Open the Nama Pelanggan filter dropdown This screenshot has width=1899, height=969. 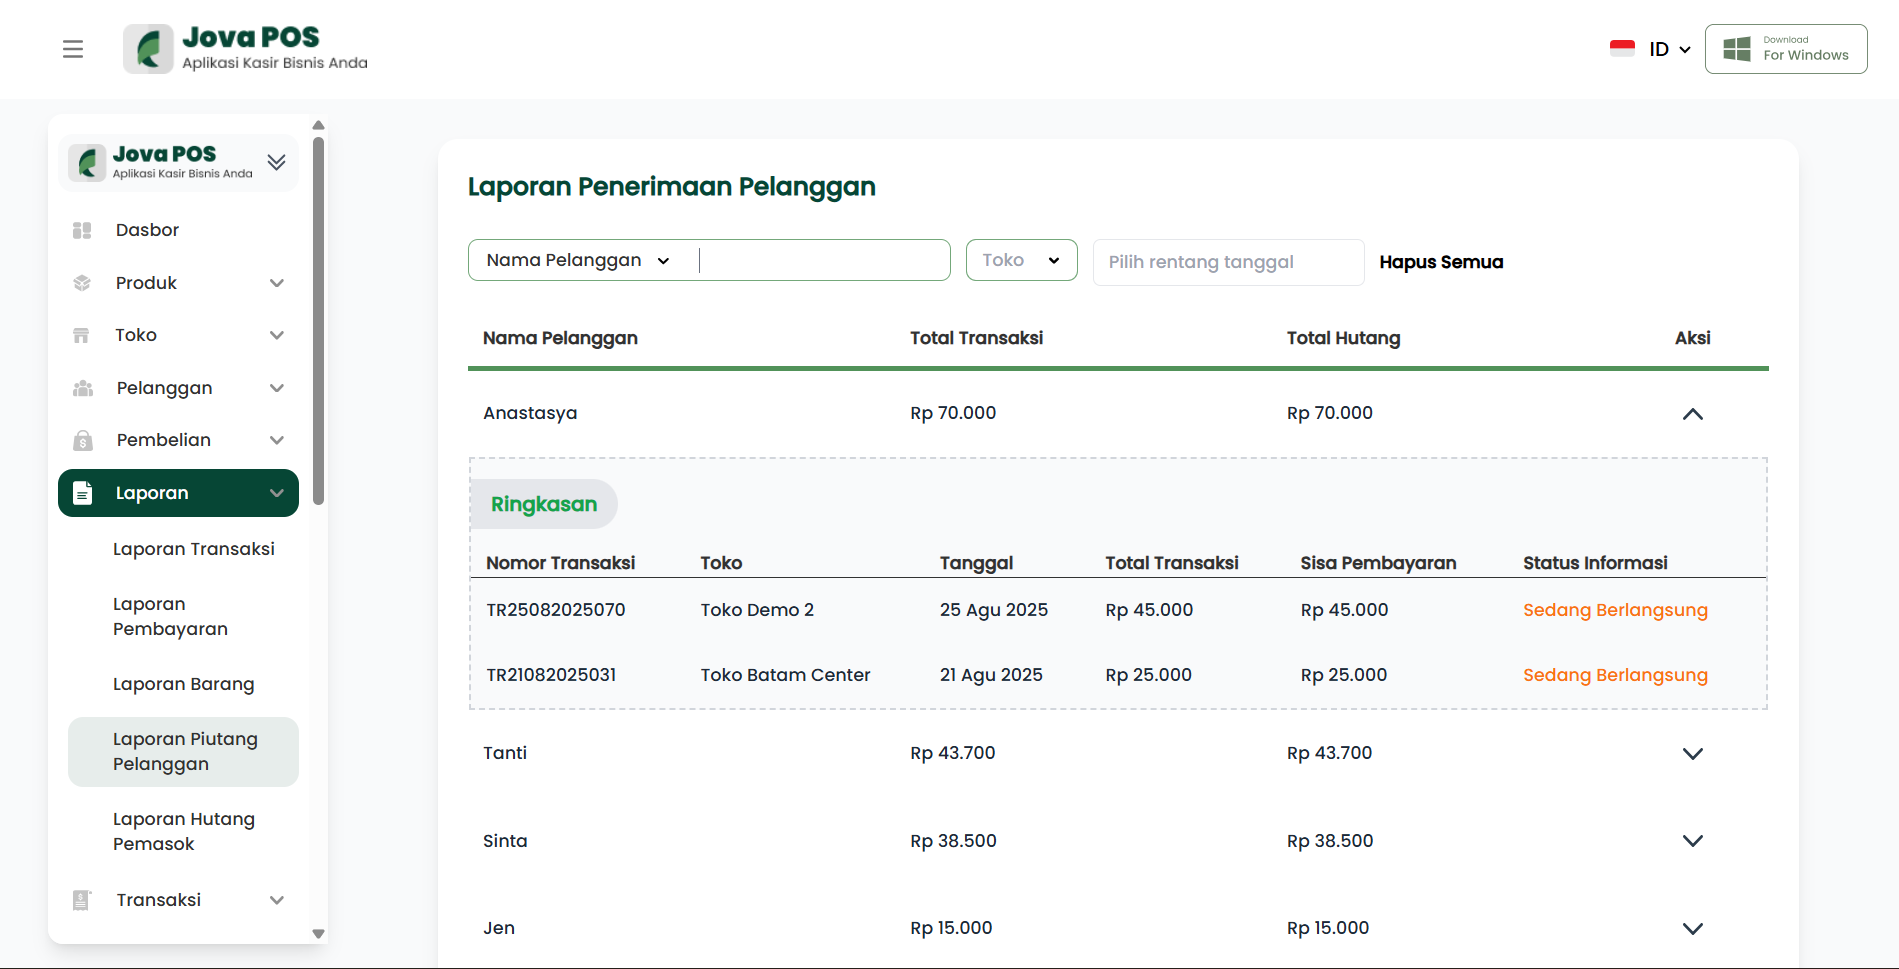[578, 260]
